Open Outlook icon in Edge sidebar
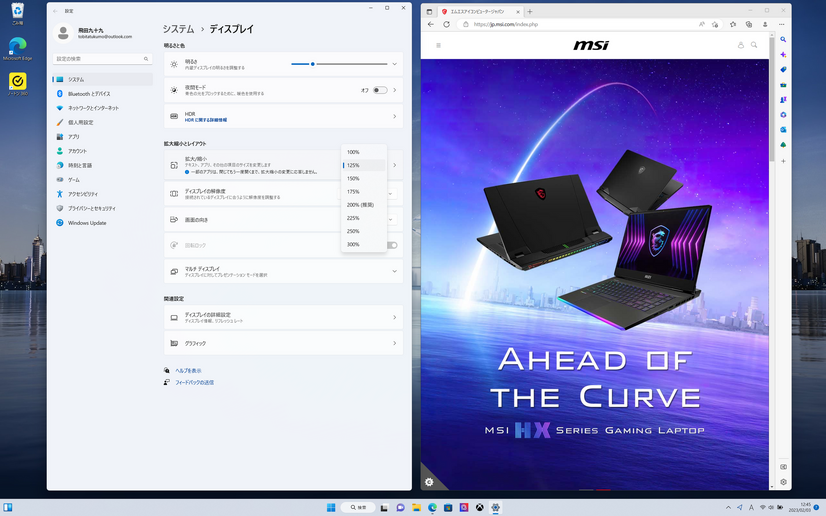 click(783, 130)
